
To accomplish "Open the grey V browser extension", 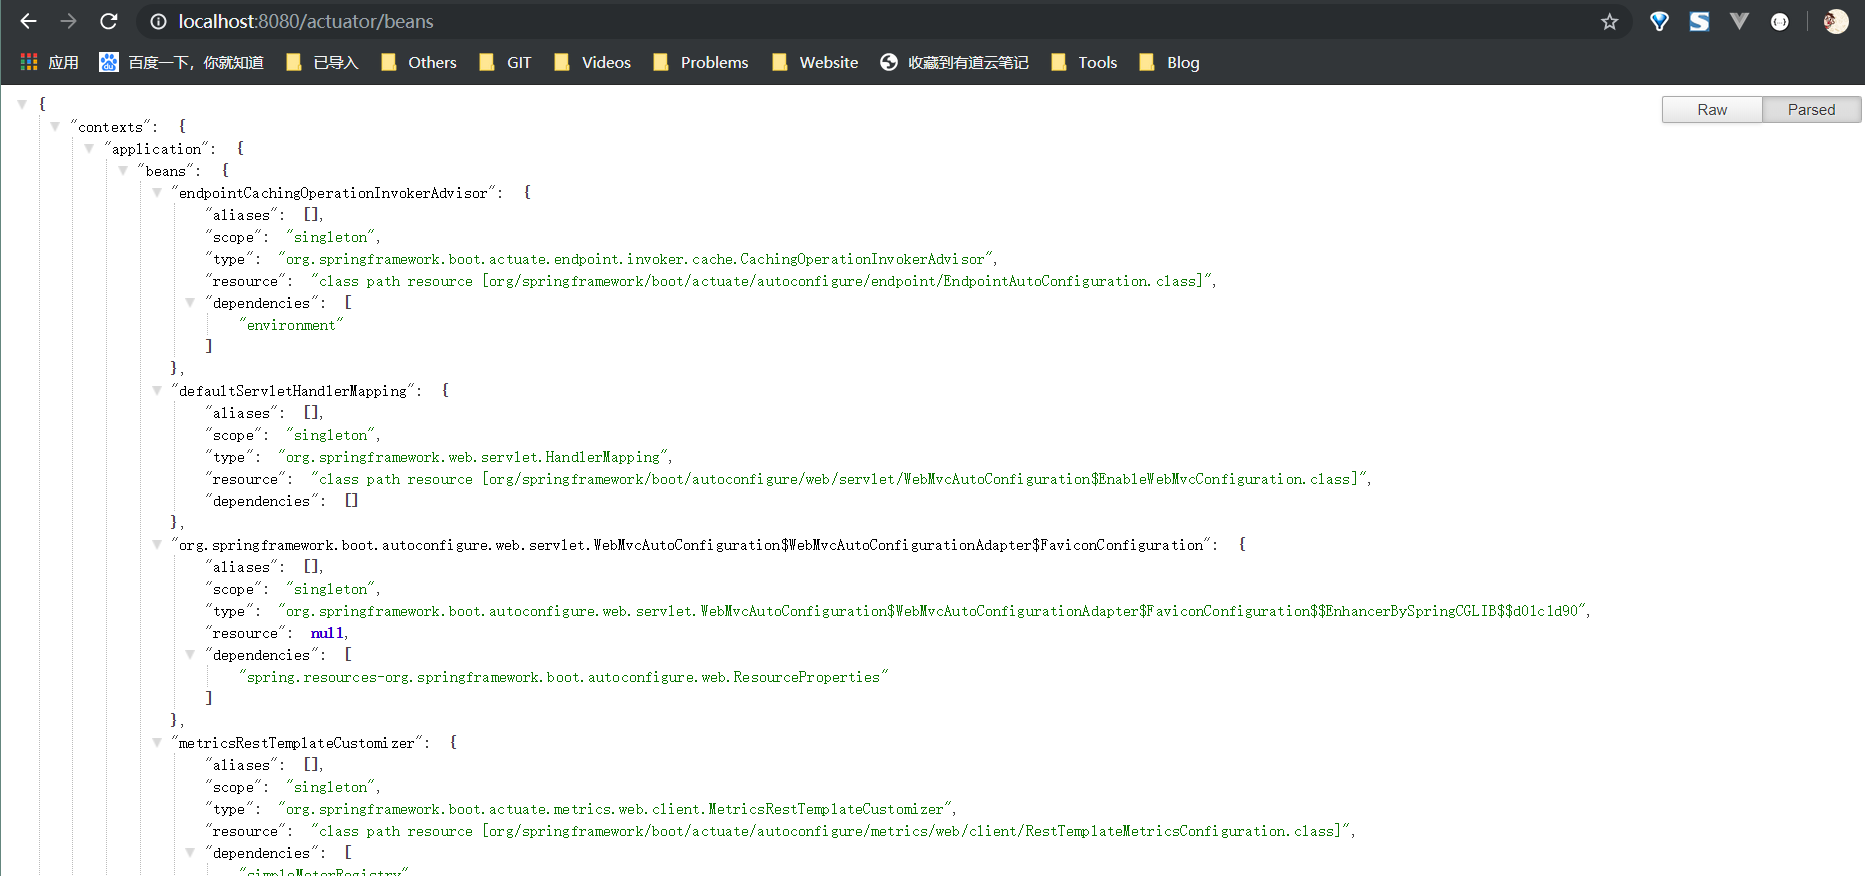I will point(1739,21).
